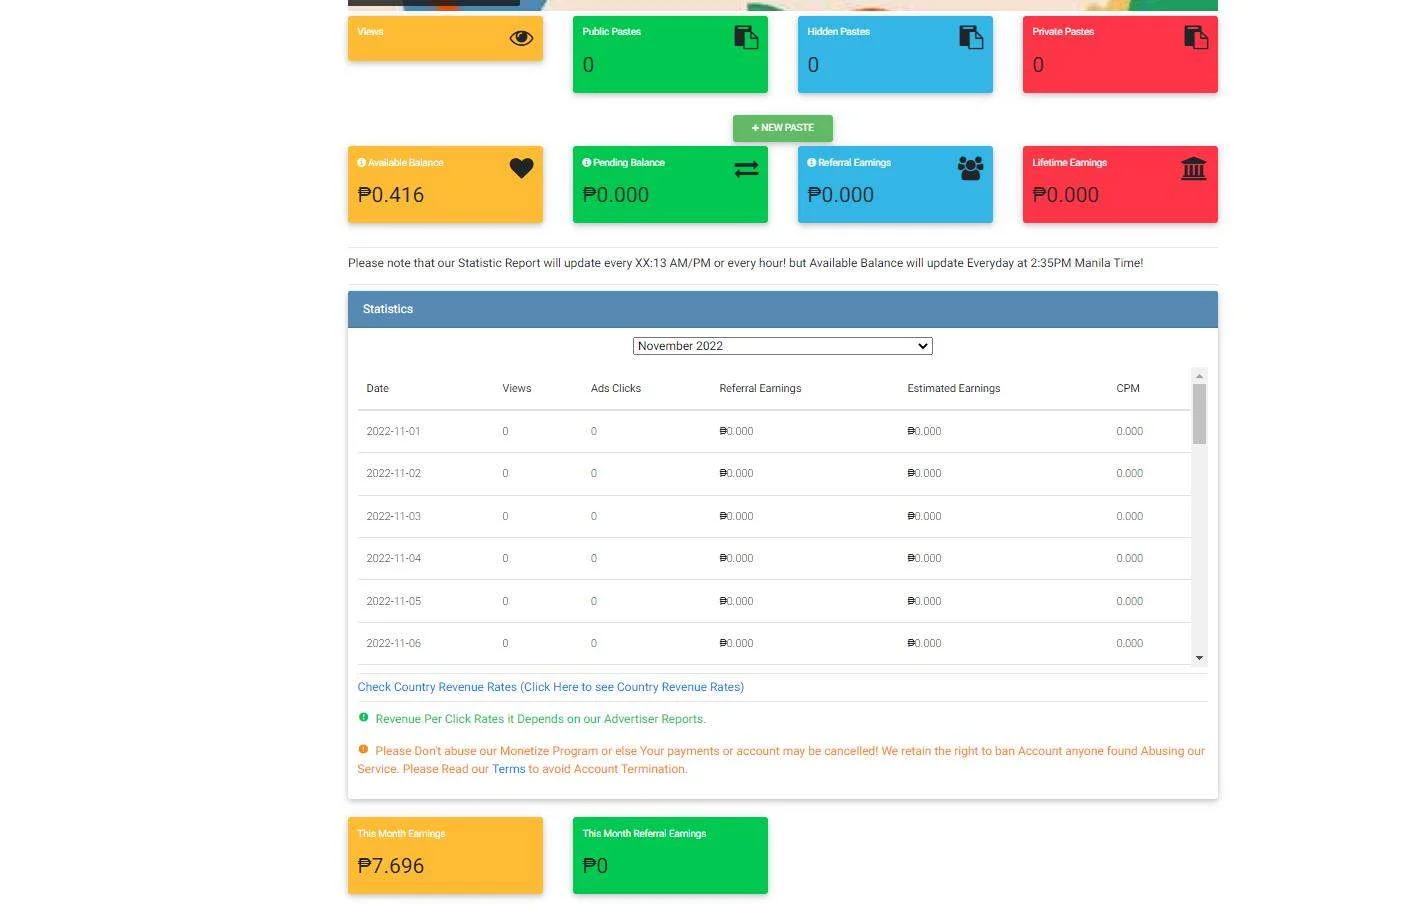
Task: Click the paste icon on Hidden Pastes card
Action: 971,38
